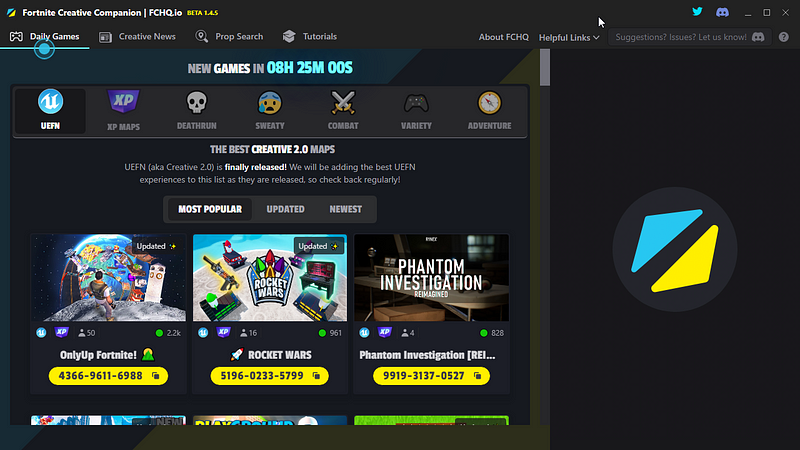Open the Phantom Investigation thumbnail
This screenshot has width=800, height=450.
point(431,278)
